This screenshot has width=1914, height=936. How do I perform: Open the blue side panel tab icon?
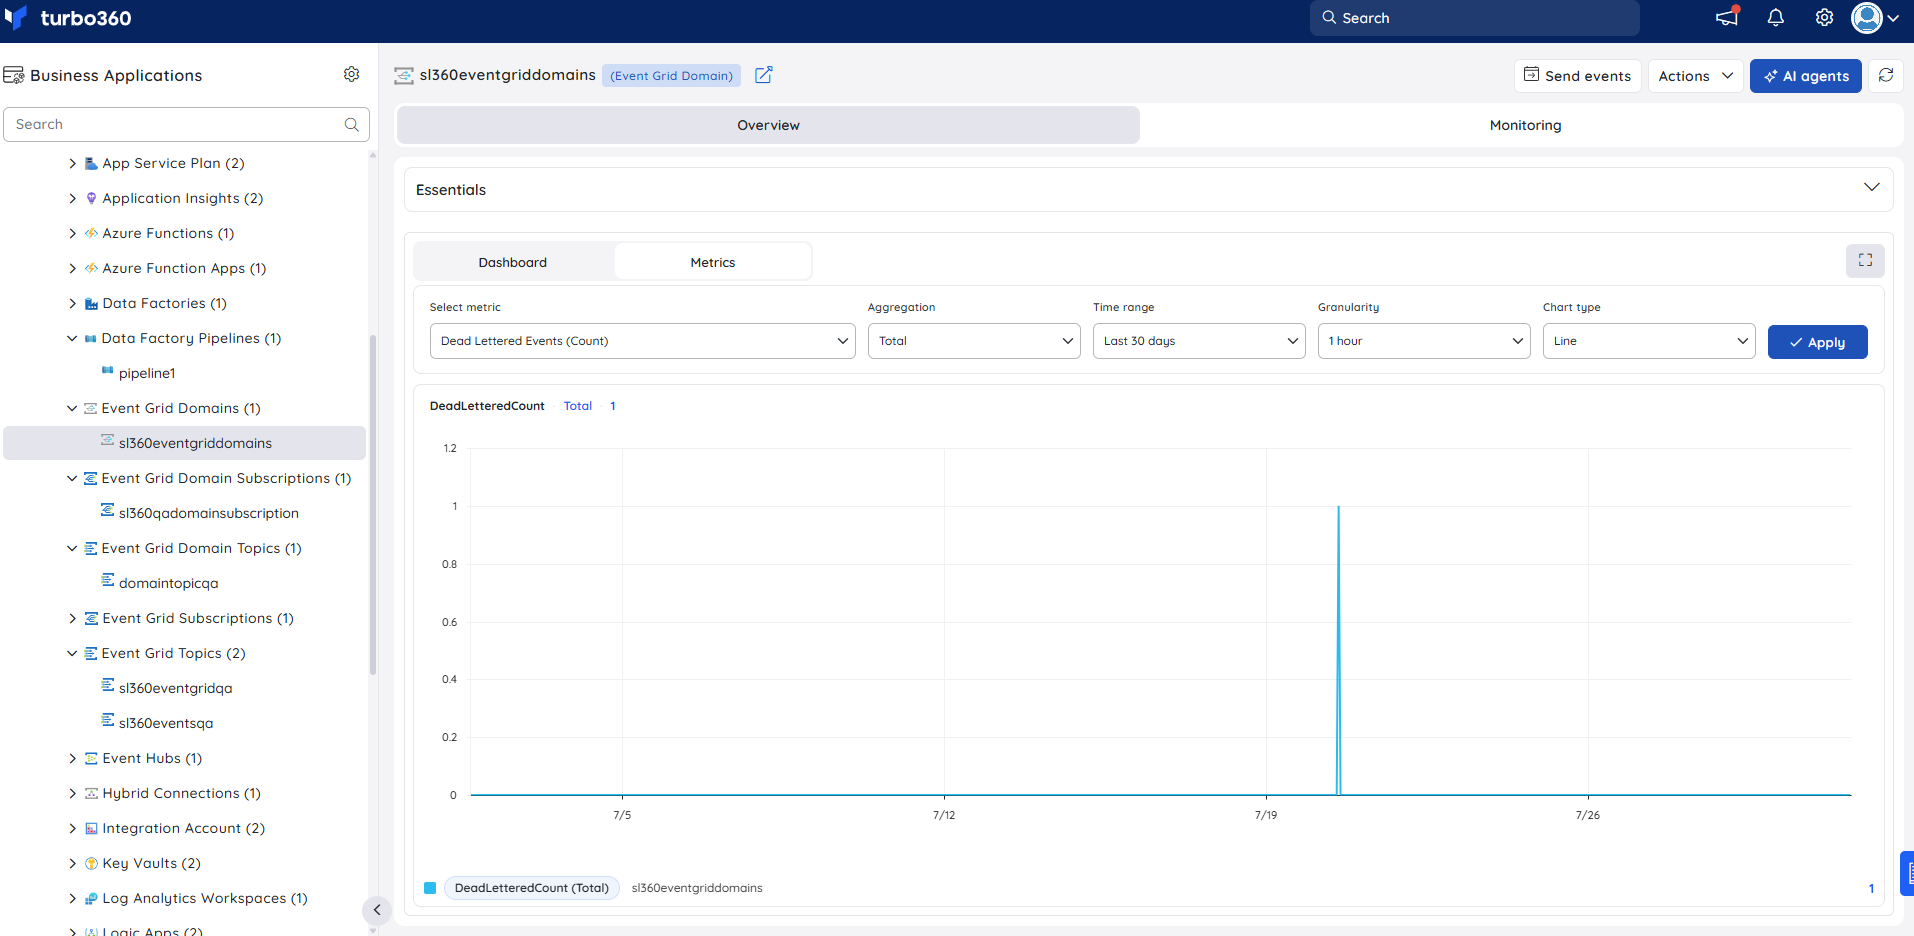(1908, 873)
